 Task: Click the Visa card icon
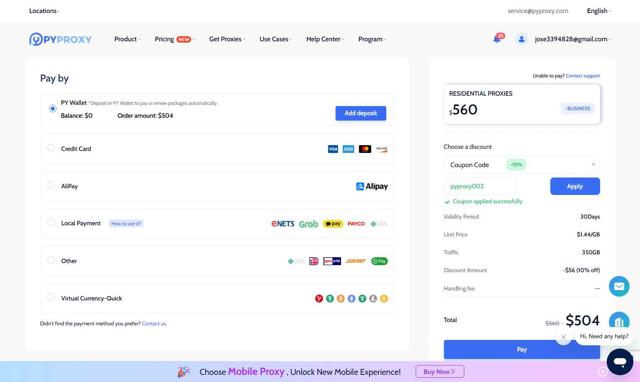pyautogui.click(x=333, y=149)
